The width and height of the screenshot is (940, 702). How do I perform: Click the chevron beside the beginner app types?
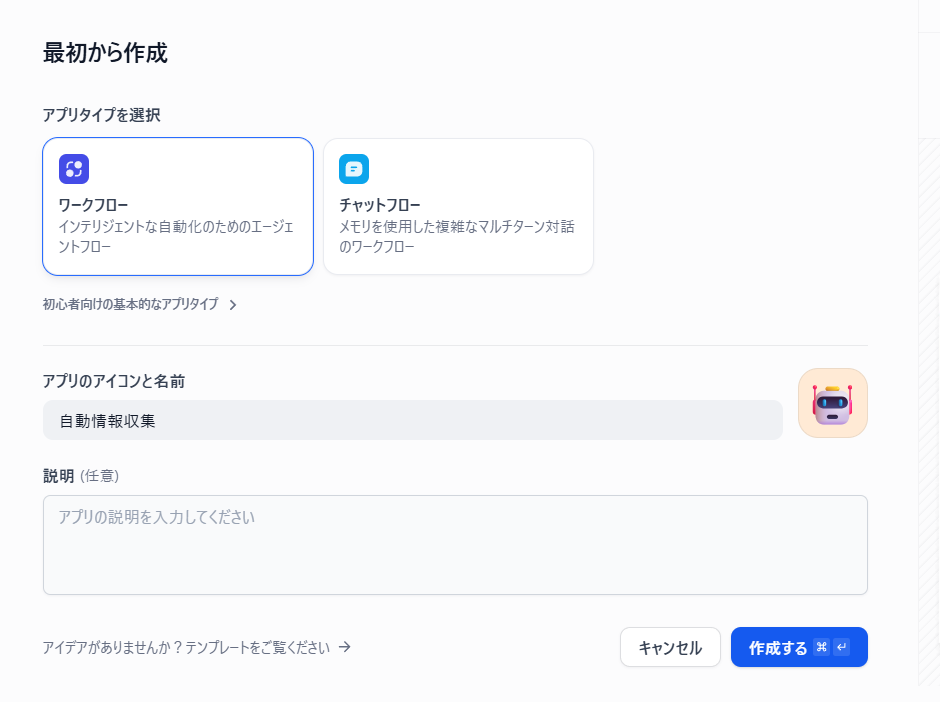click(x=233, y=305)
